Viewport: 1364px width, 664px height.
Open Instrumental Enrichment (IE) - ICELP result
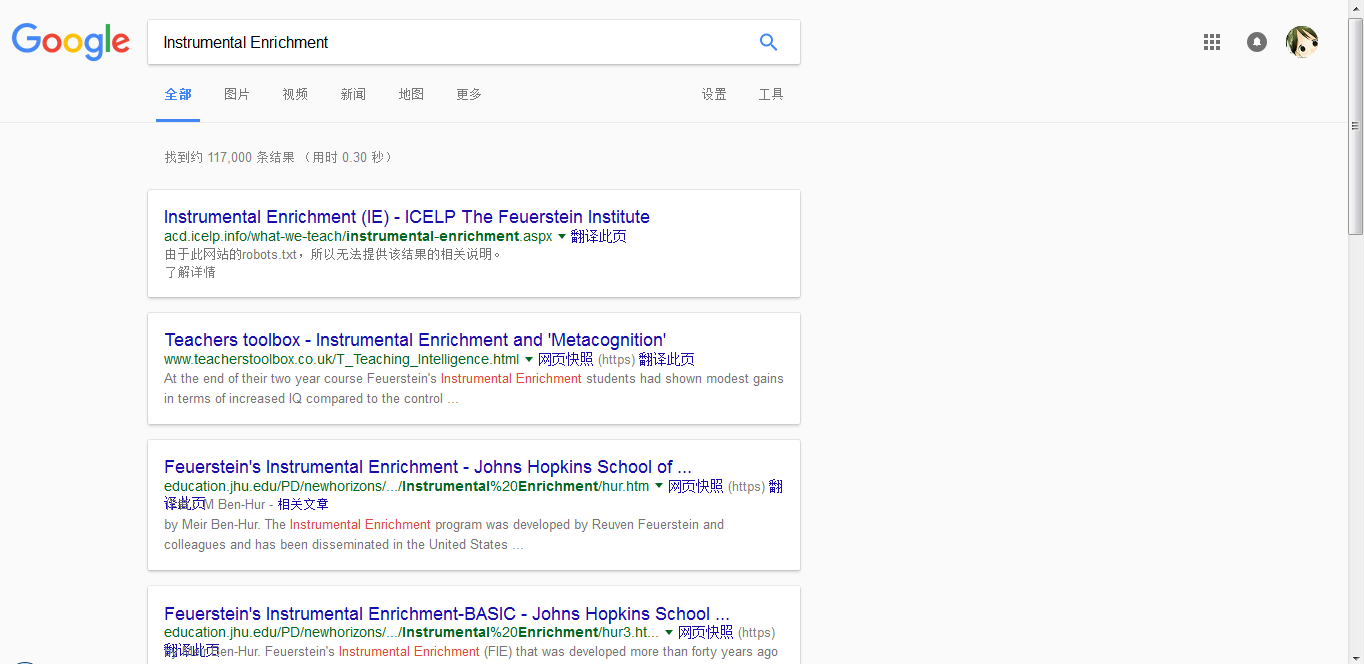coord(406,217)
